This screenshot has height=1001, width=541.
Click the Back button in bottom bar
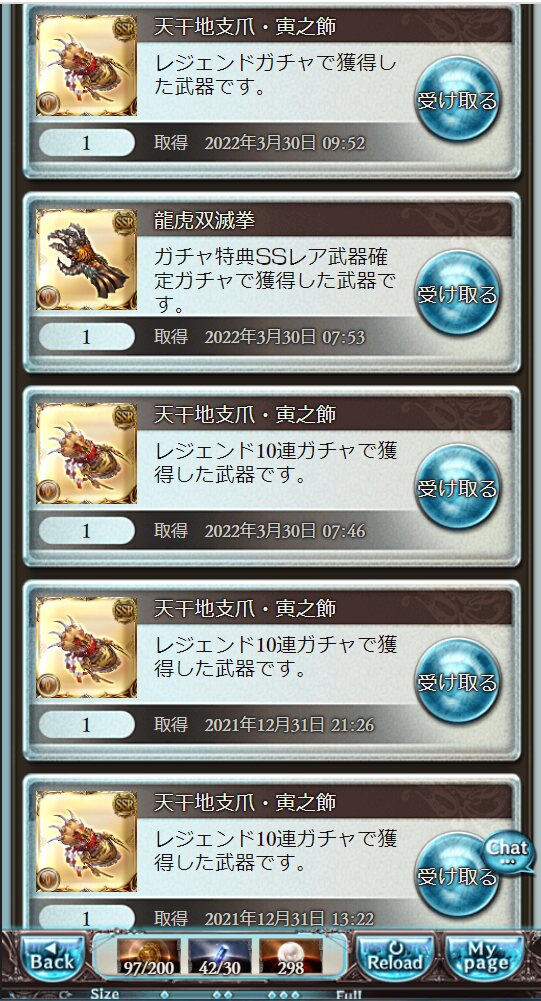(x=52, y=958)
